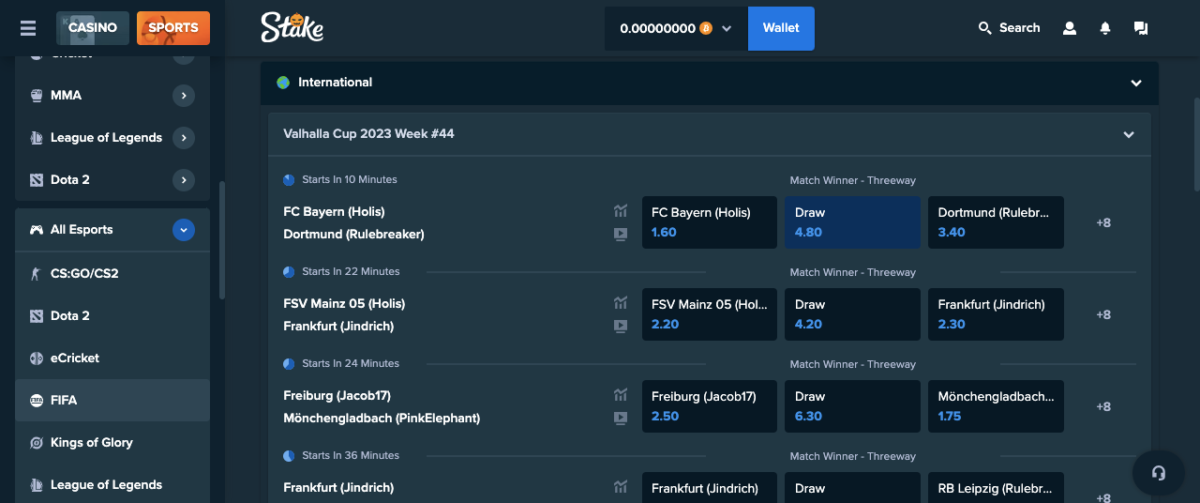
Task: Collapse the All Esports sidebar group
Action: 183,230
